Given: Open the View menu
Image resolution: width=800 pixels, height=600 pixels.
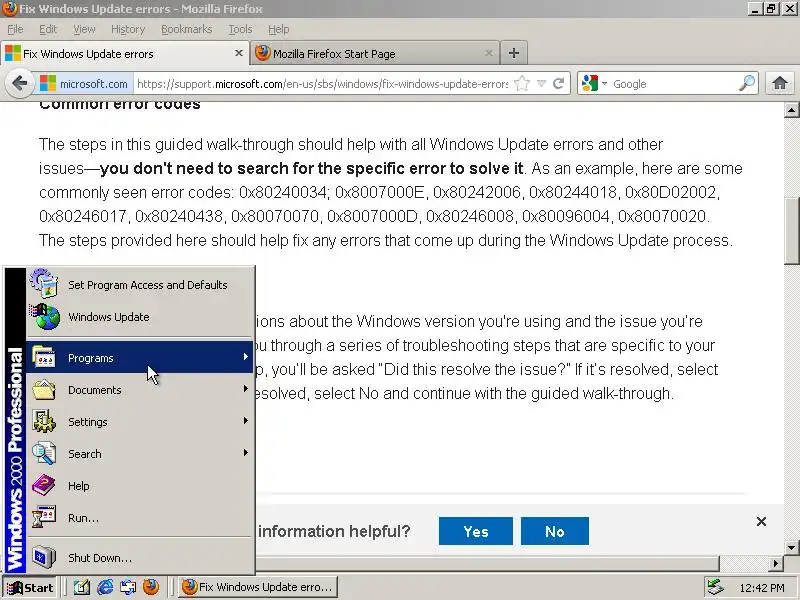Looking at the screenshot, I should point(84,29).
